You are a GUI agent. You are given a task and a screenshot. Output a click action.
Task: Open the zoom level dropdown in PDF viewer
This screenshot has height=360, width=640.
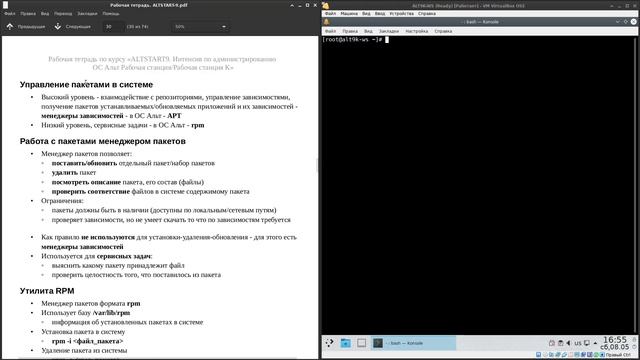point(200,27)
